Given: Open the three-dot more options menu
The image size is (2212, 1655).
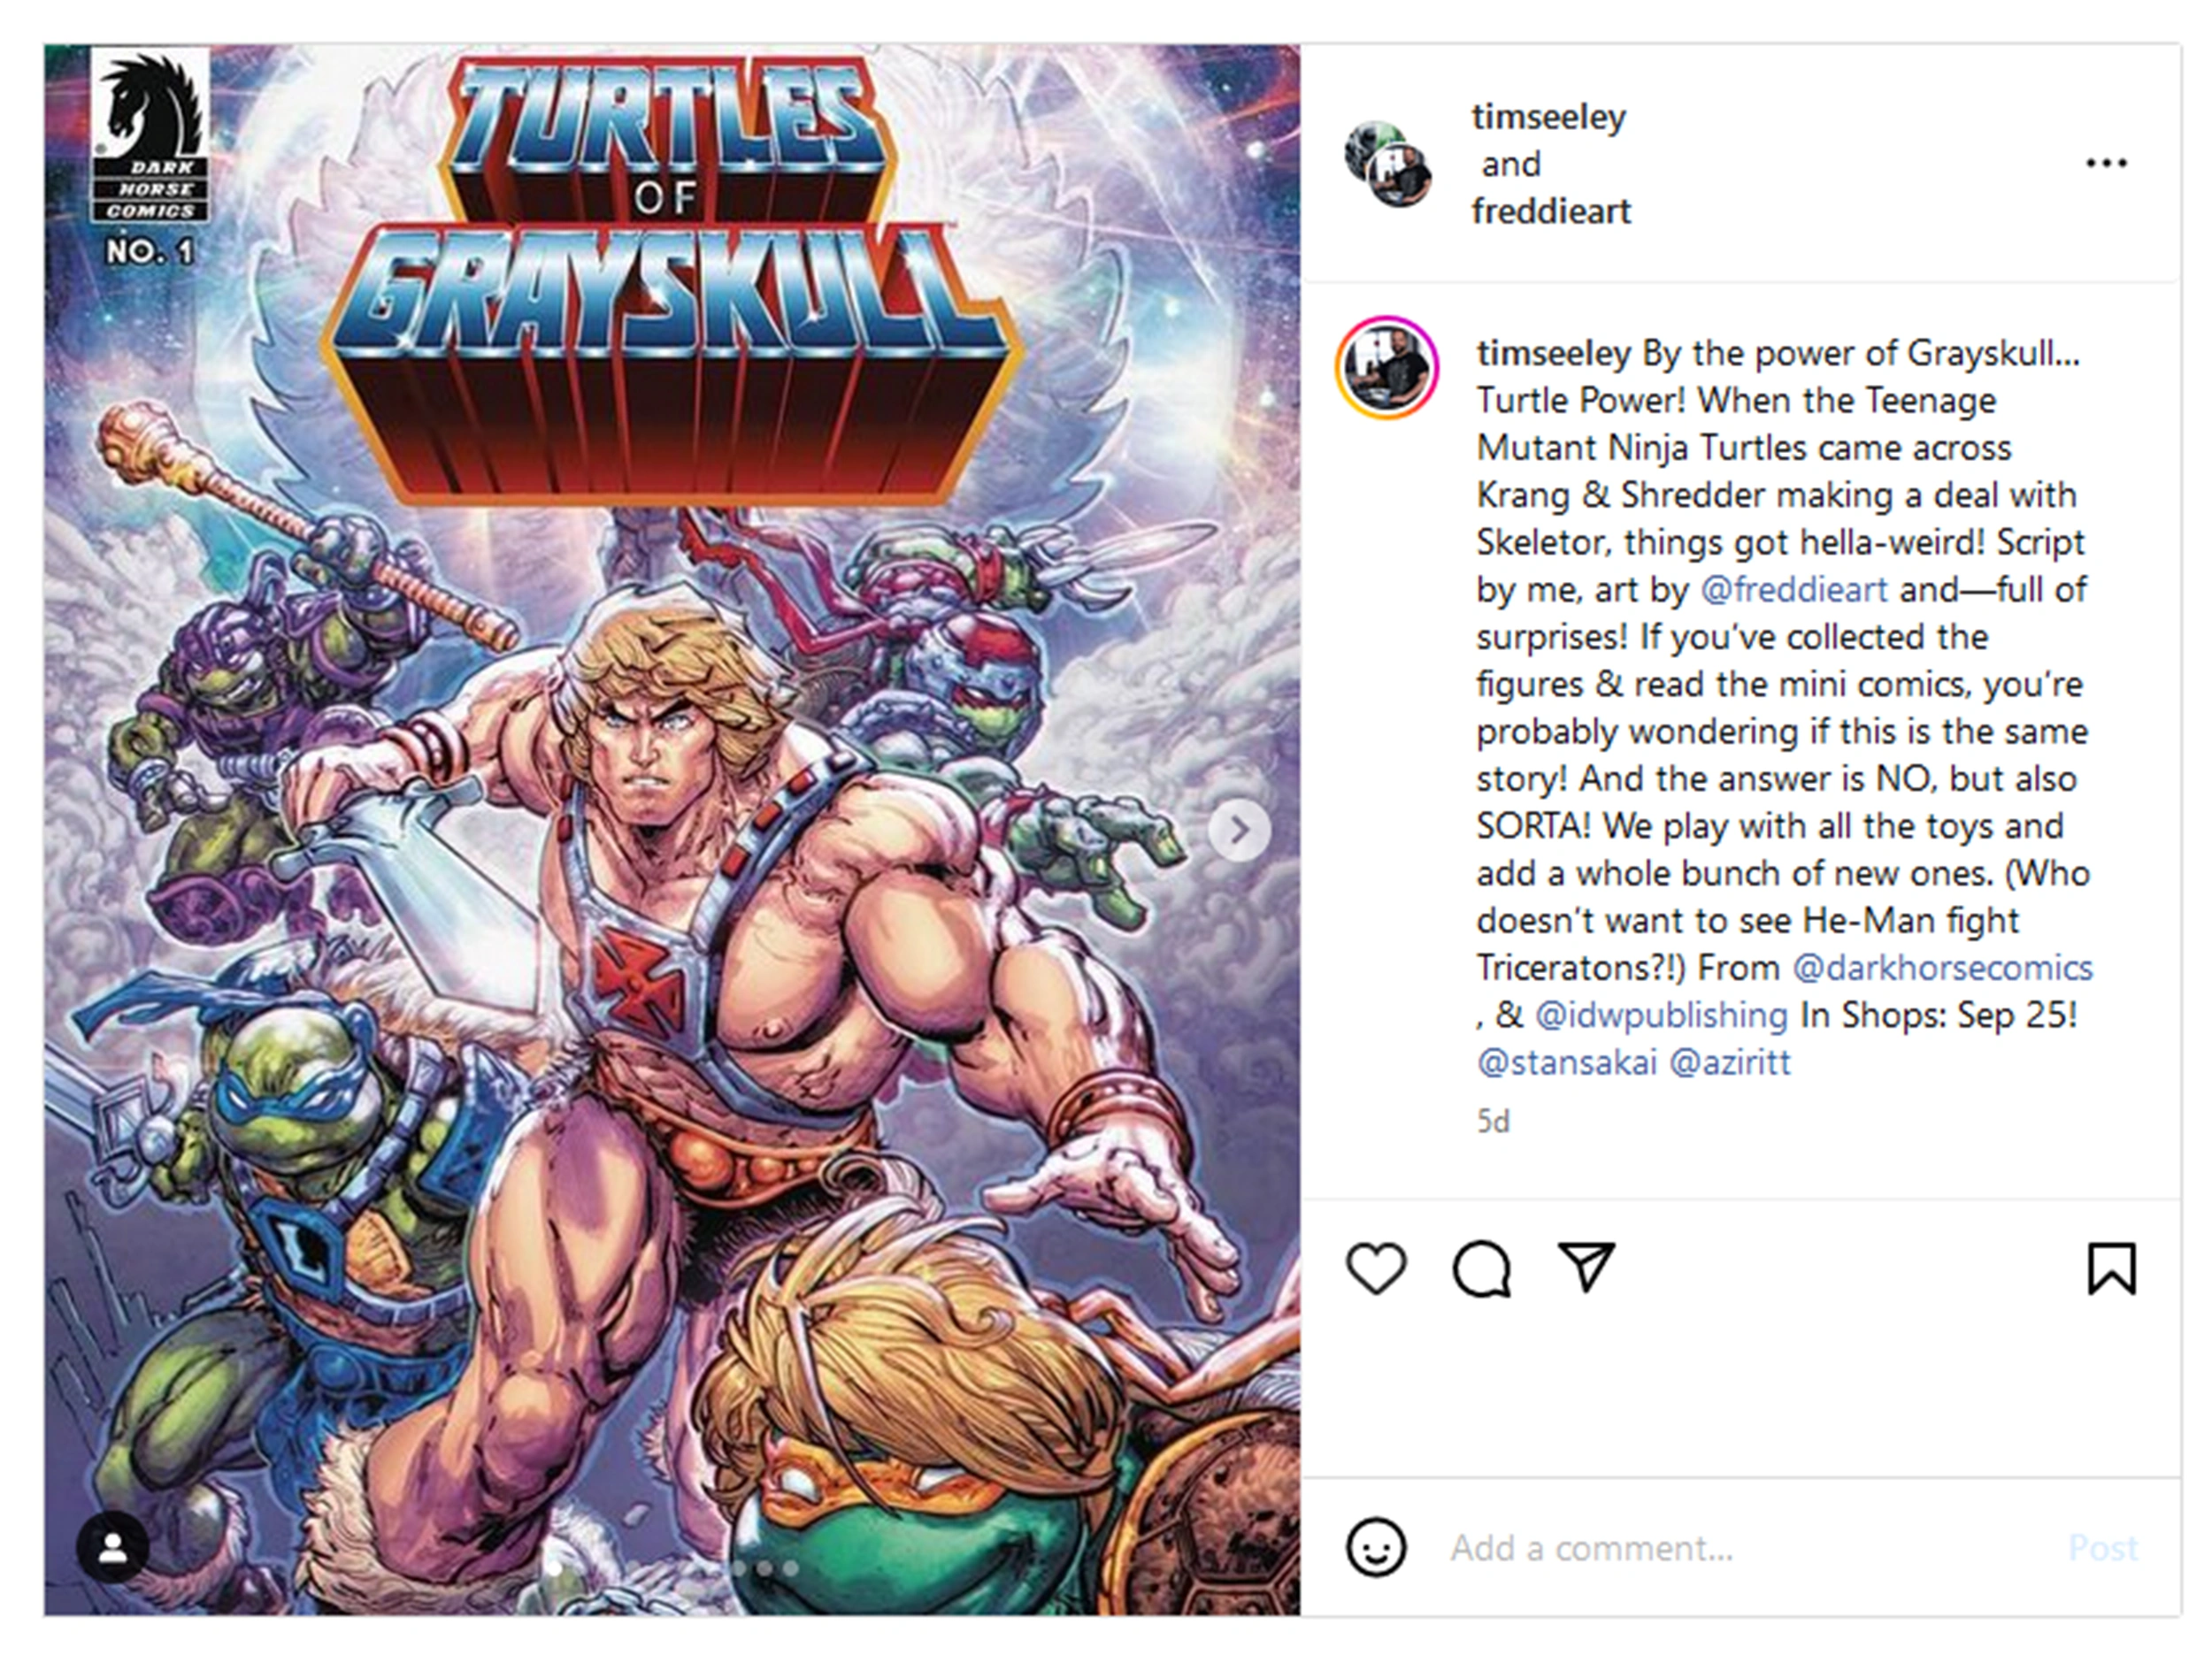Looking at the screenshot, I should tap(2106, 163).
